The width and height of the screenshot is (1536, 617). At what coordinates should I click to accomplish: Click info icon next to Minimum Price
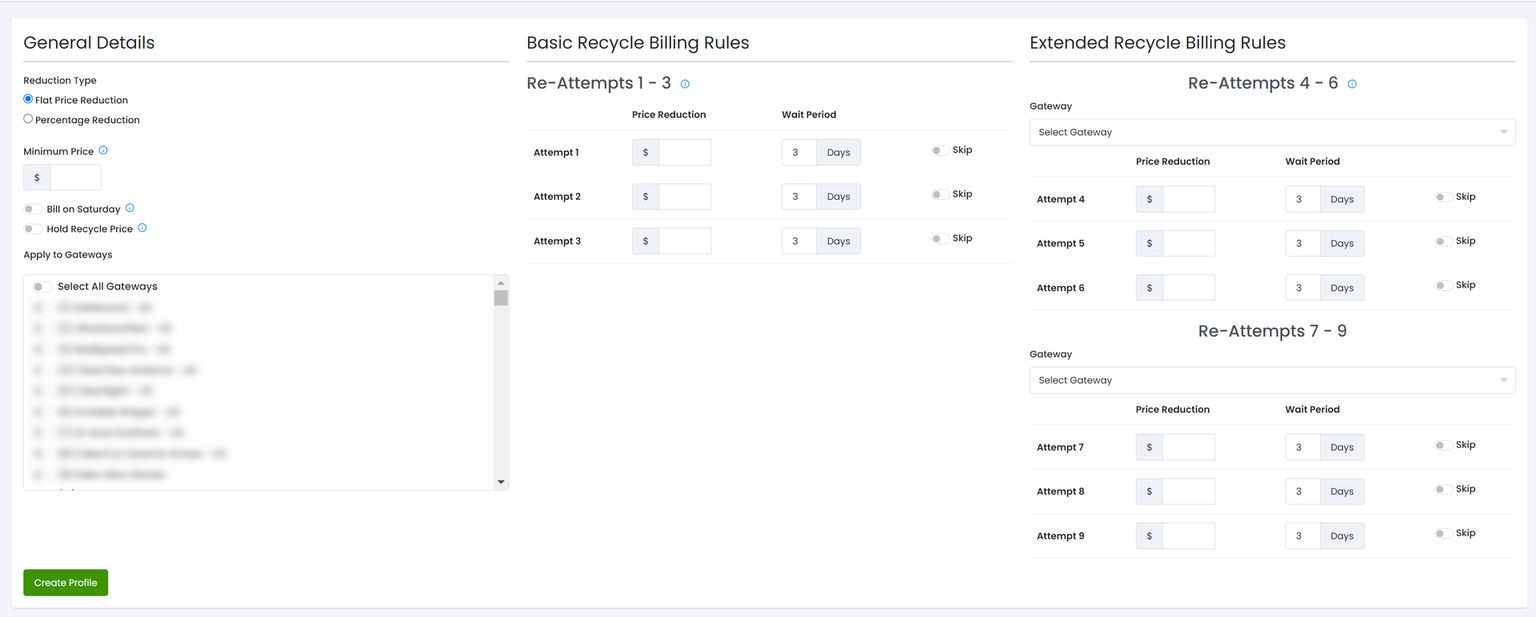tap(103, 151)
